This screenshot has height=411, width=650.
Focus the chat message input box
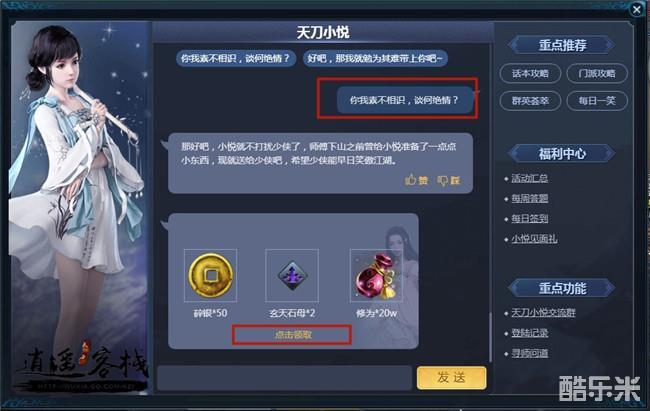284,377
